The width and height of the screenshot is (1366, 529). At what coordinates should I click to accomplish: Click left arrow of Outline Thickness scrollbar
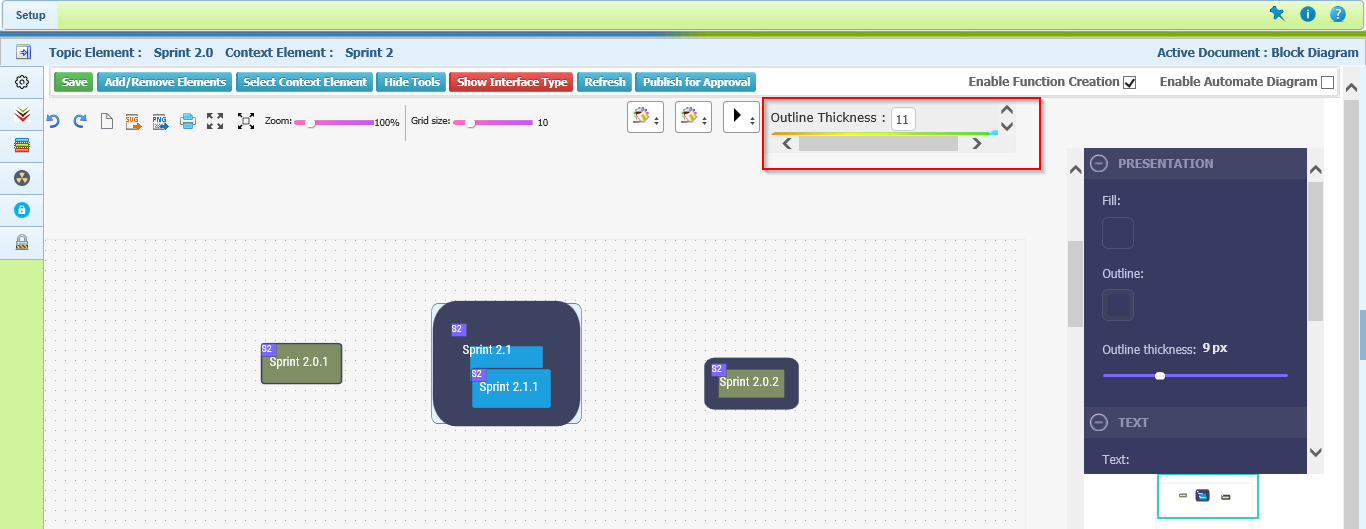pos(787,144)
